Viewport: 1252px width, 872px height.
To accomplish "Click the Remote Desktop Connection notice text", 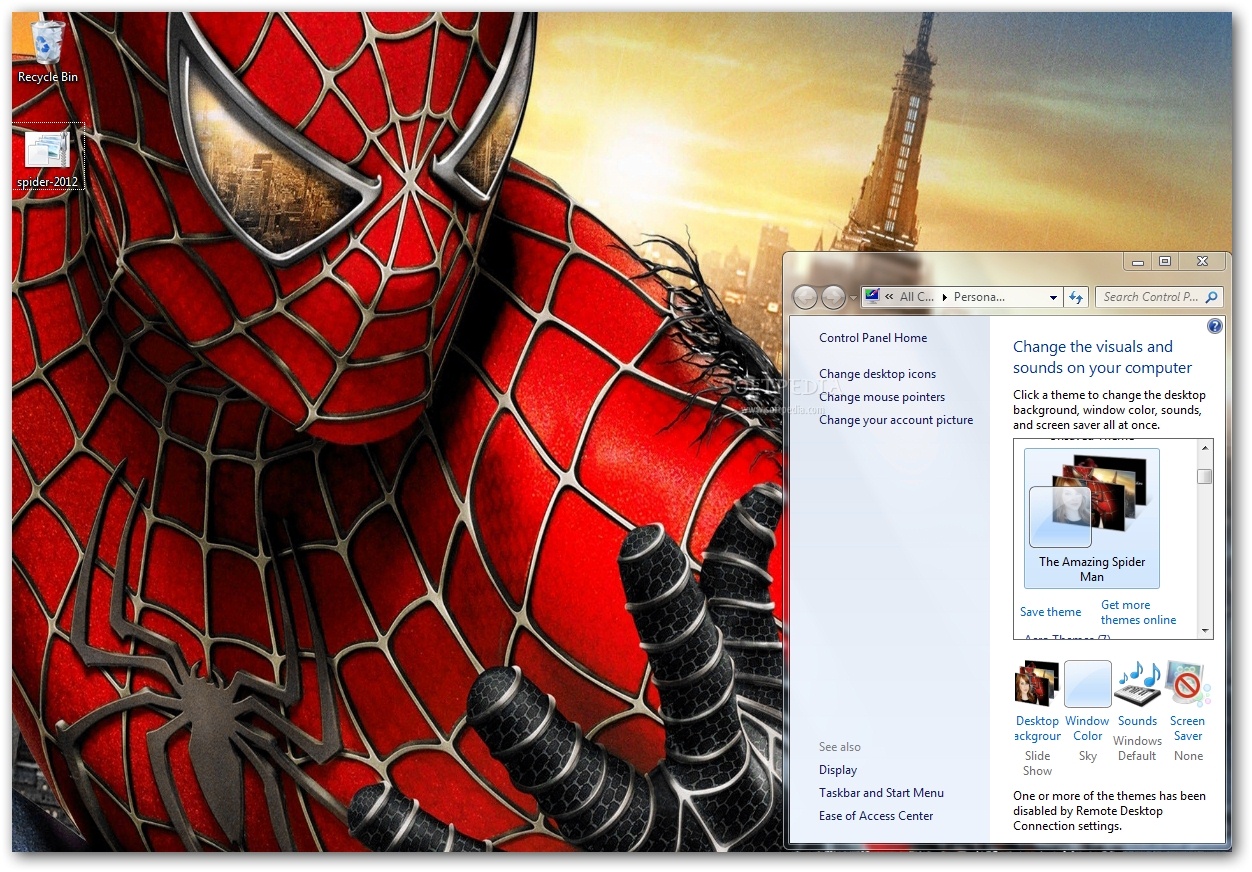I will [x=1109, y=811].
